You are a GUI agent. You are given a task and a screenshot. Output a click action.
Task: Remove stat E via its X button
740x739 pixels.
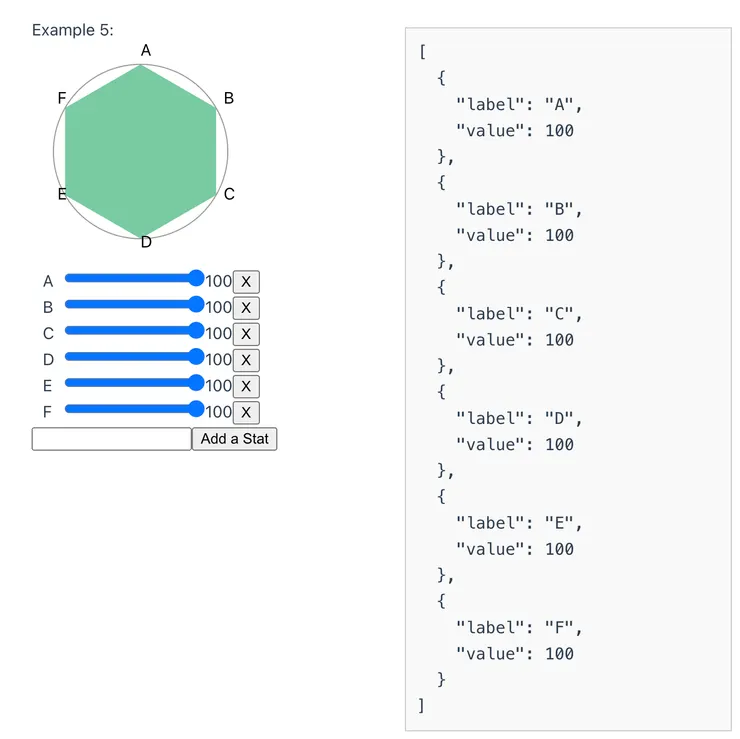click(x=245, y=386)
